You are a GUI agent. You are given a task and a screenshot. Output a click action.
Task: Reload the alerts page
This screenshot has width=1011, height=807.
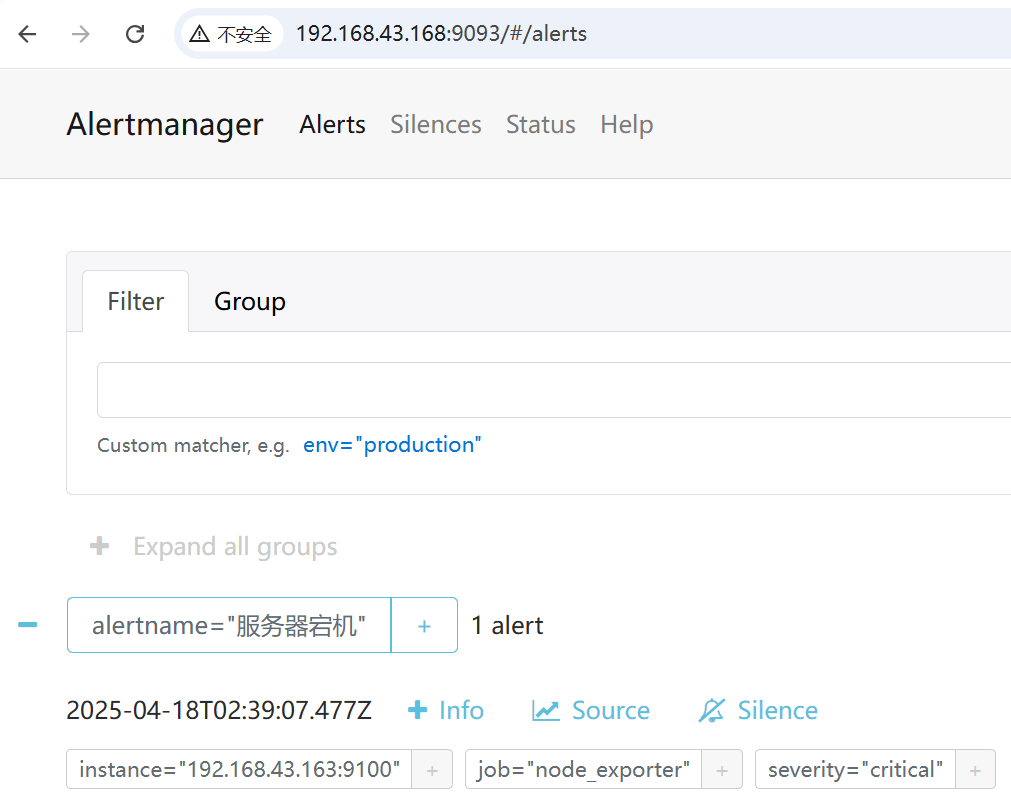point(135,34)
